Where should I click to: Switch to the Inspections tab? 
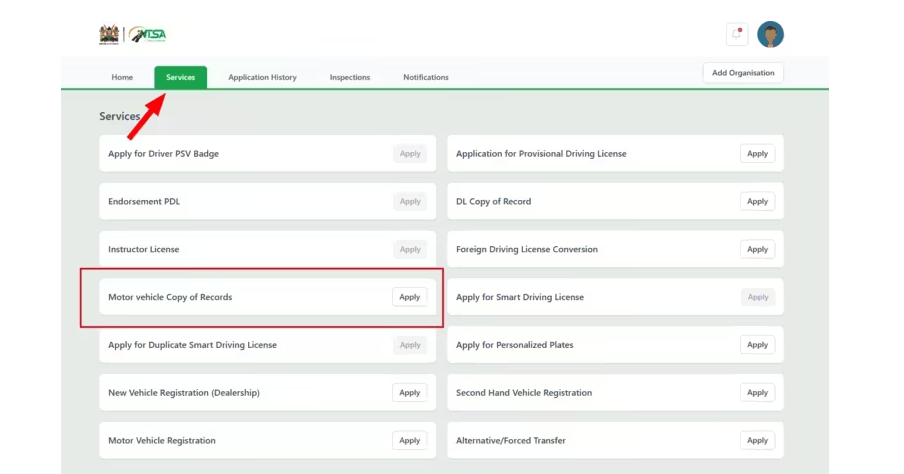(x=350, y=77)
